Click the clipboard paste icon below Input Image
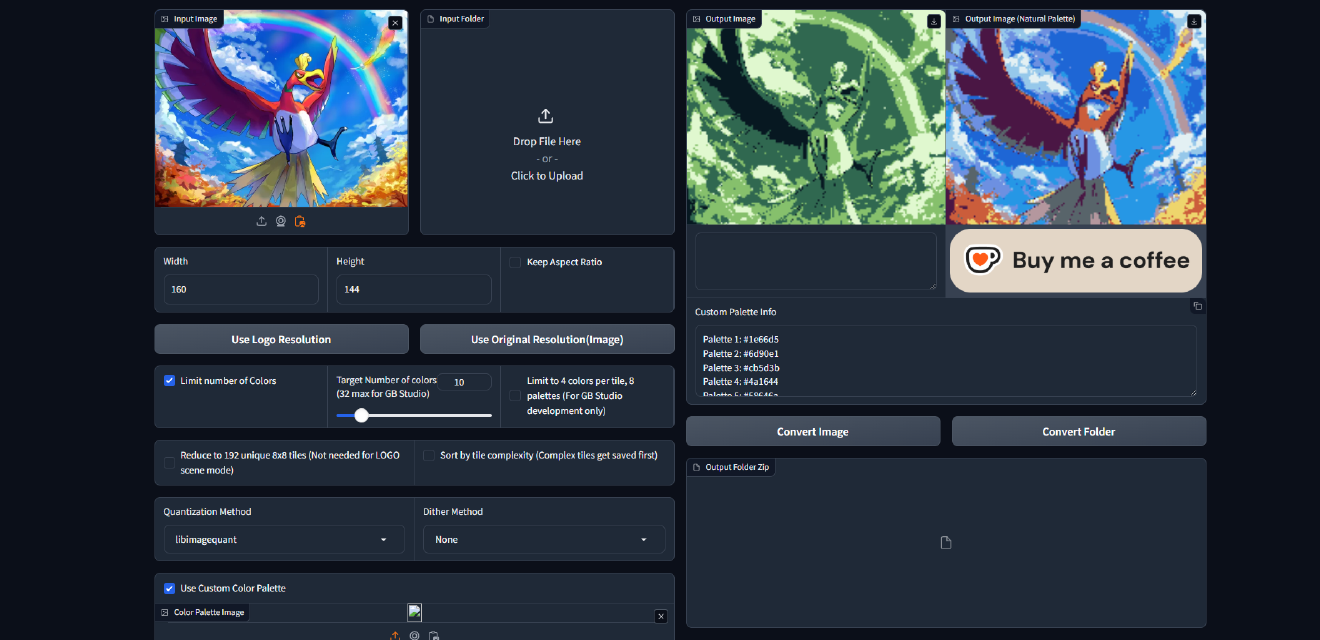This screenshot has height=640, width=1320. coord(300,221)
